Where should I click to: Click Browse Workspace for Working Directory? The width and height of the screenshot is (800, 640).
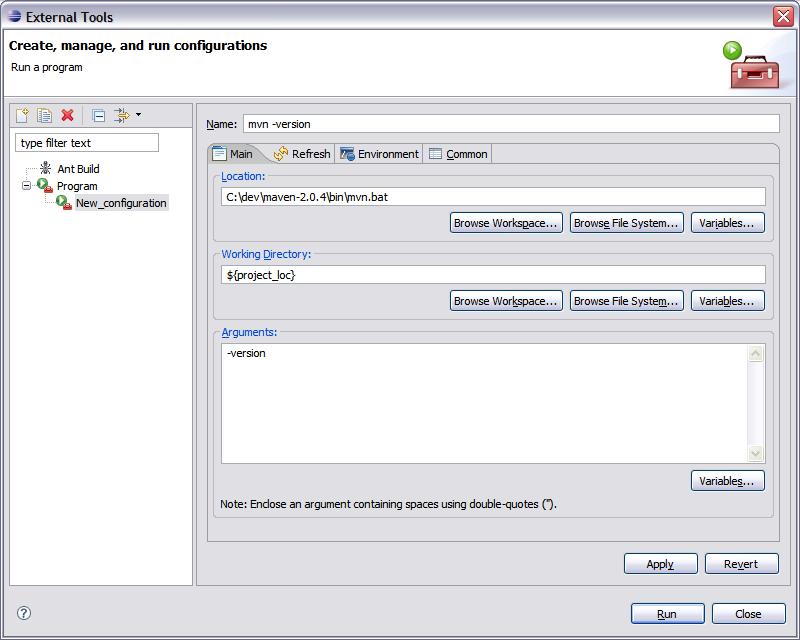click(x=505, y=301)
